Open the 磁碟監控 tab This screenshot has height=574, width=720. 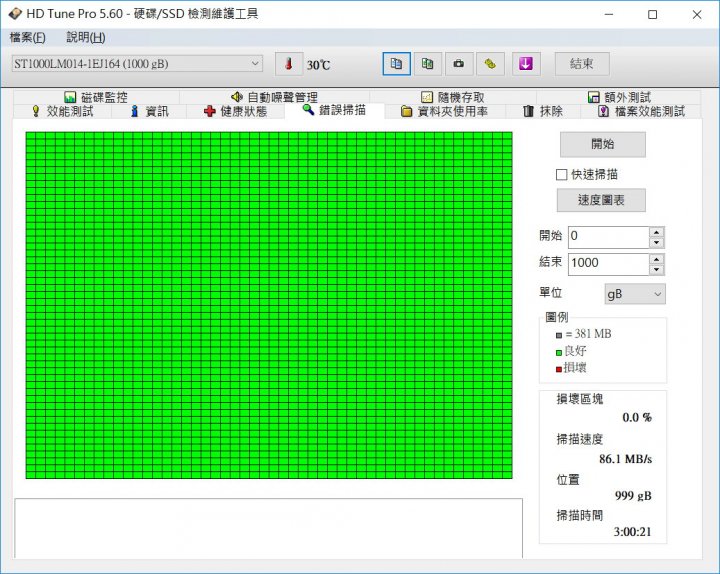click(96, 97)
